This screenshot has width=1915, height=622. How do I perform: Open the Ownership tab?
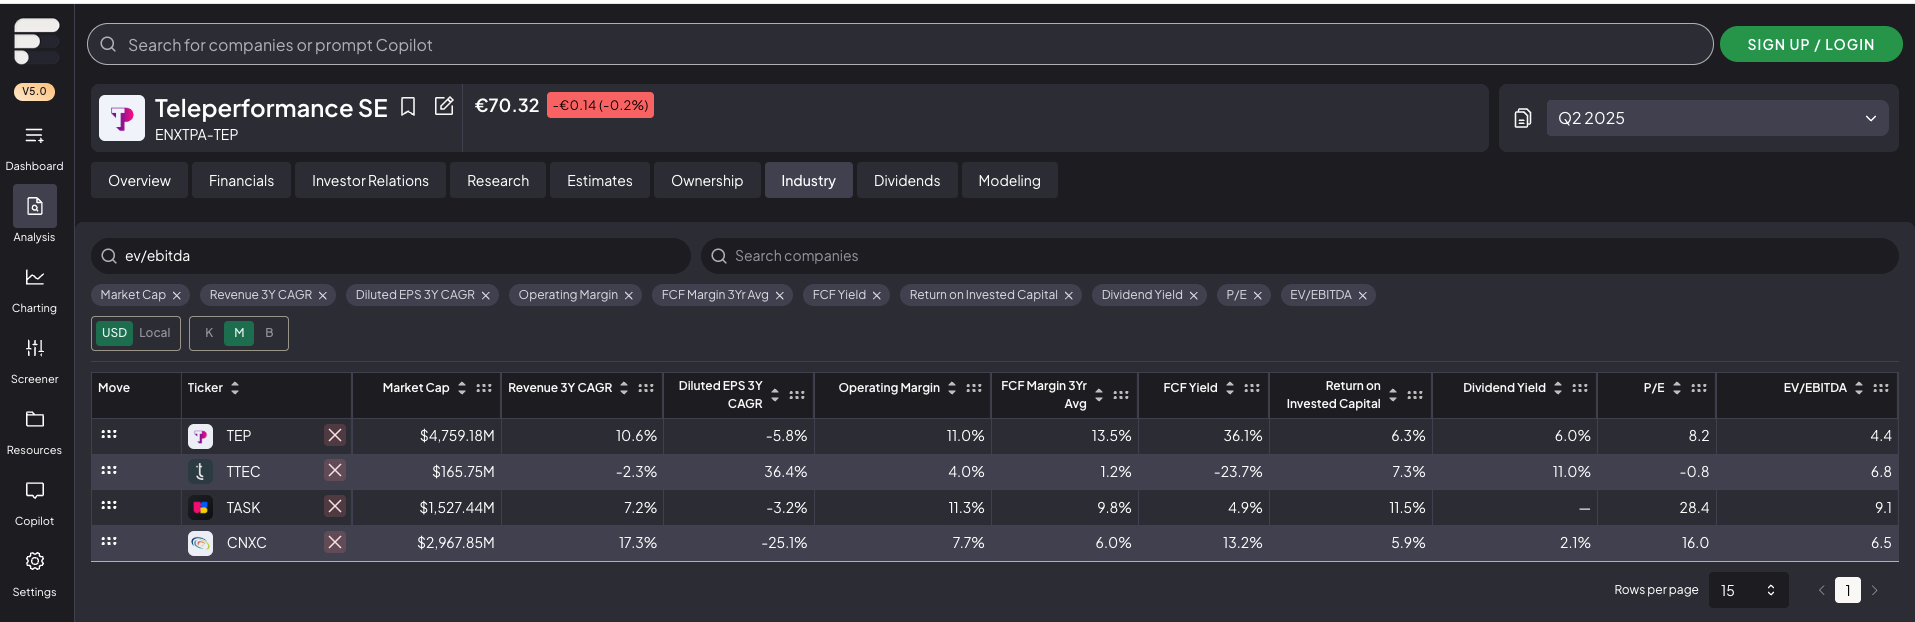[x=707, y=180]
